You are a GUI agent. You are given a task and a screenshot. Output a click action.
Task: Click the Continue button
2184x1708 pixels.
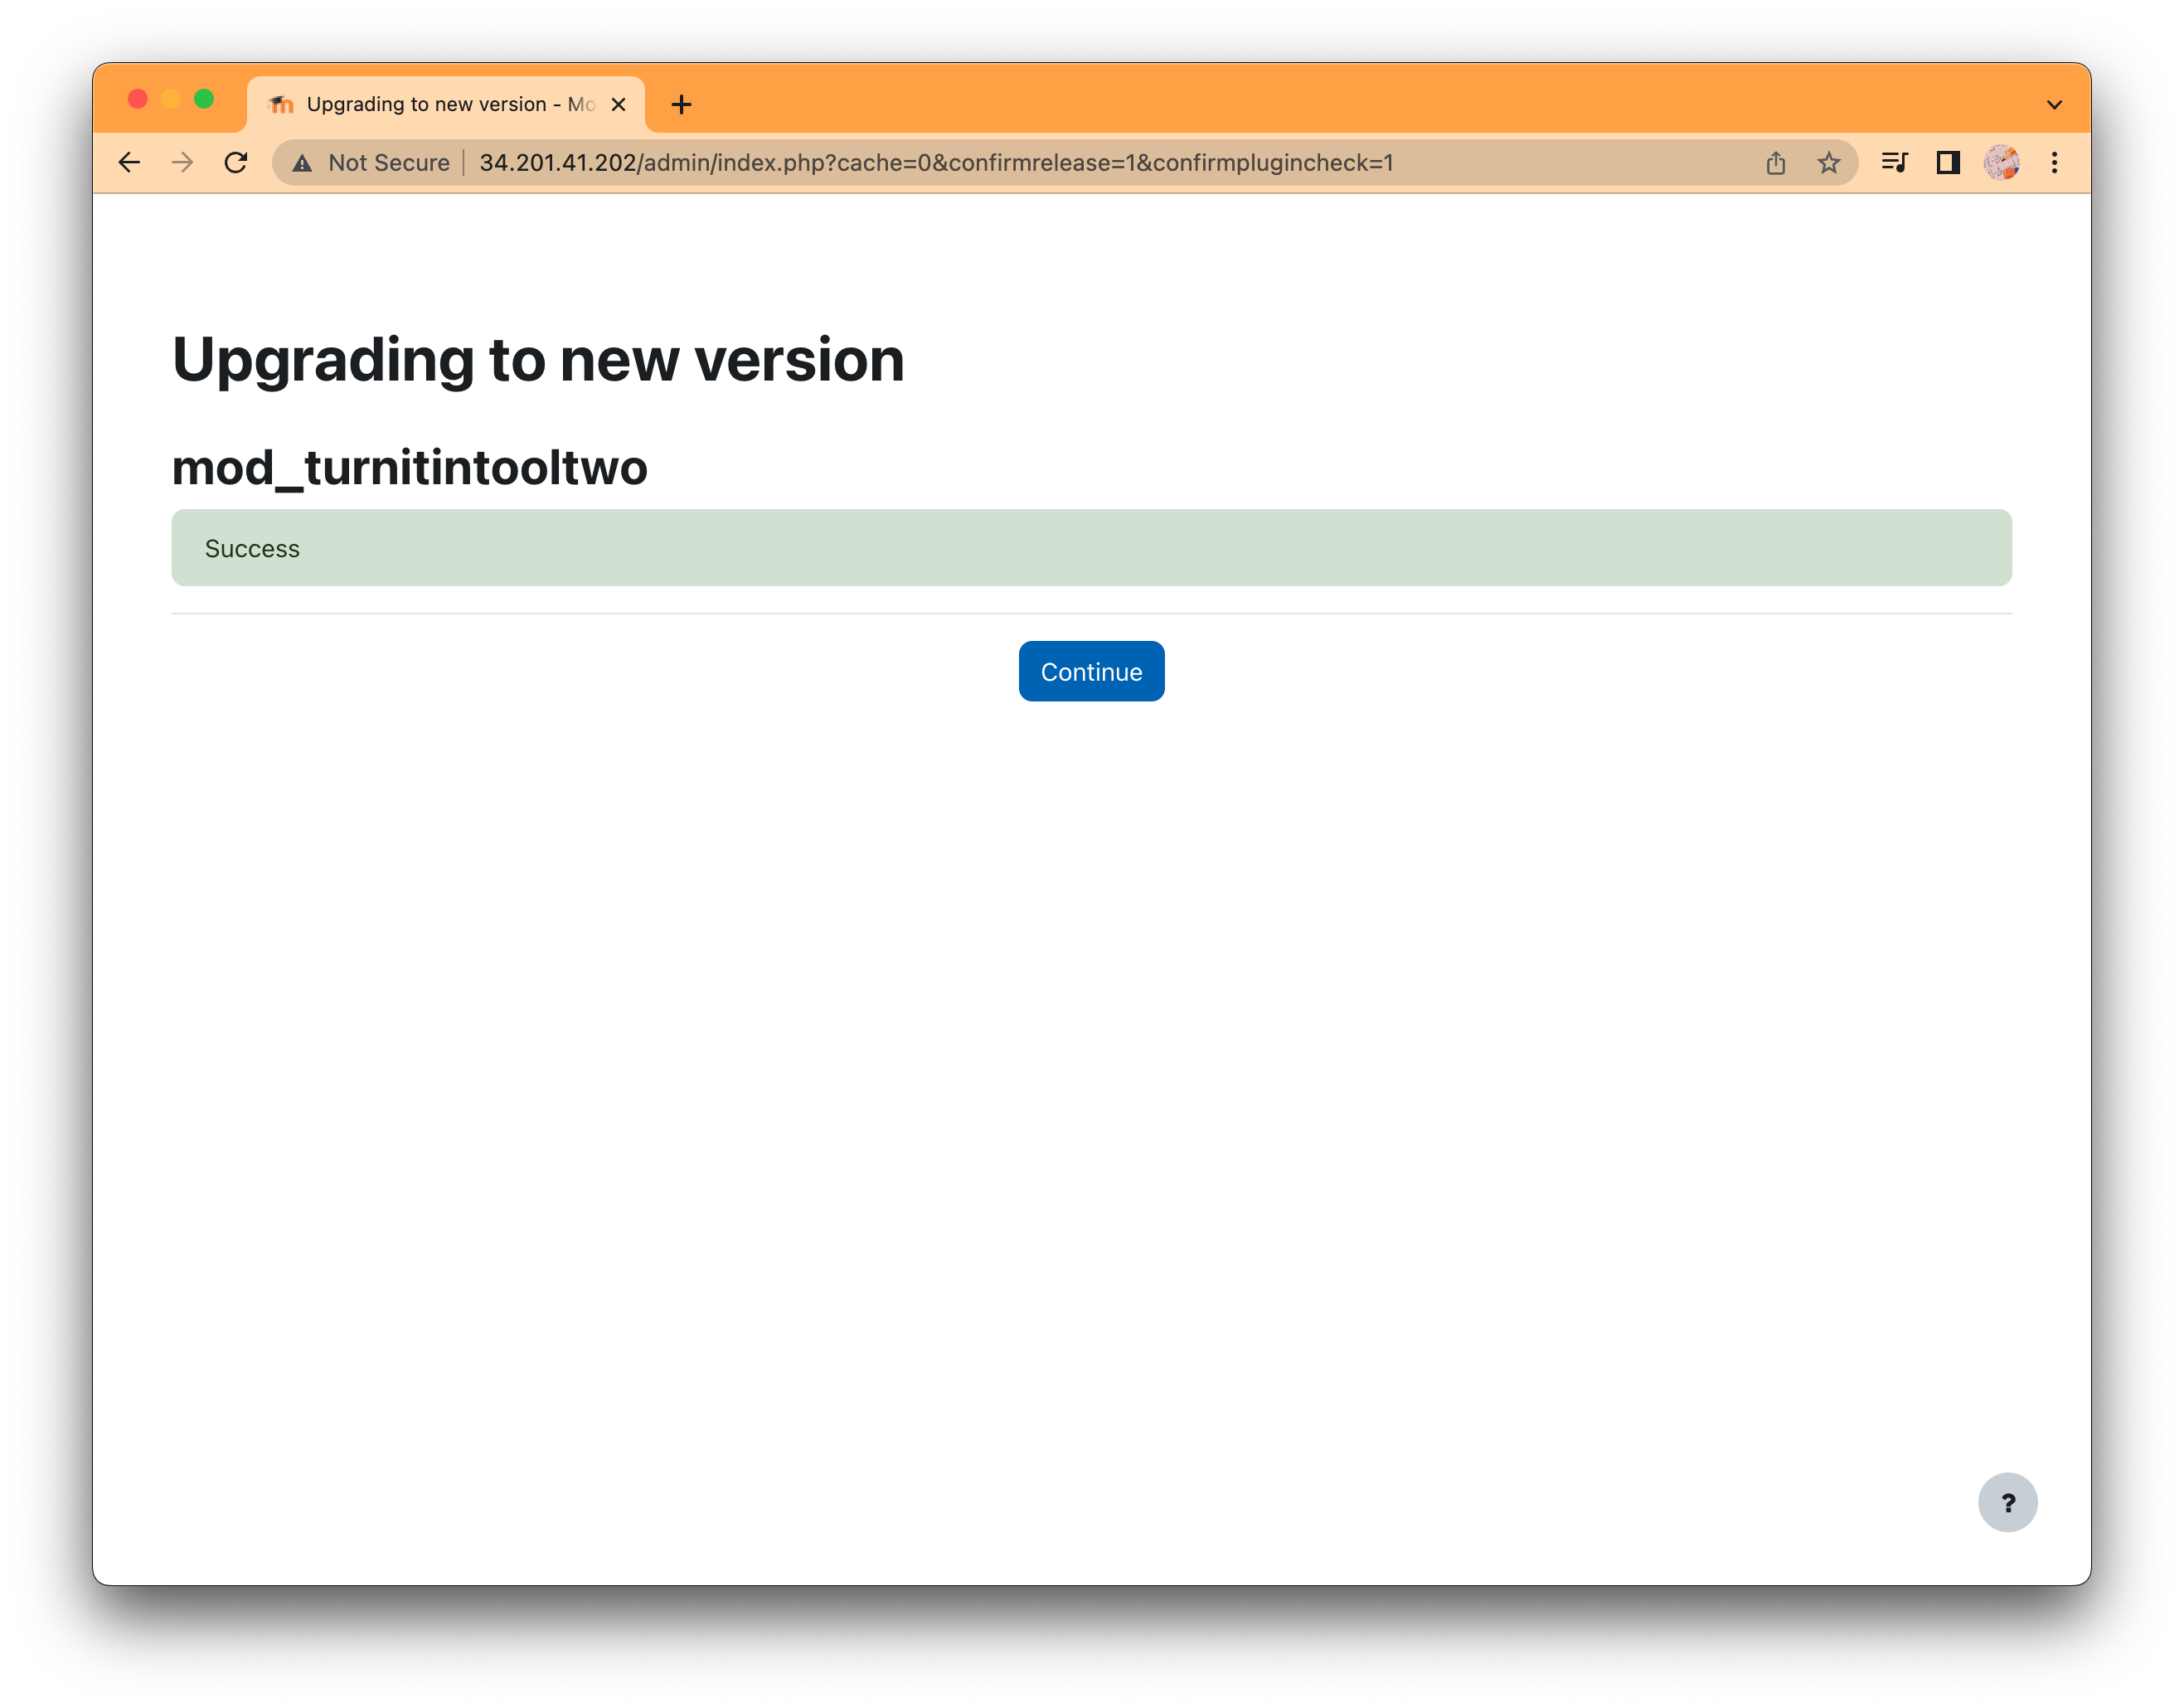click(x=1090, y=670)
